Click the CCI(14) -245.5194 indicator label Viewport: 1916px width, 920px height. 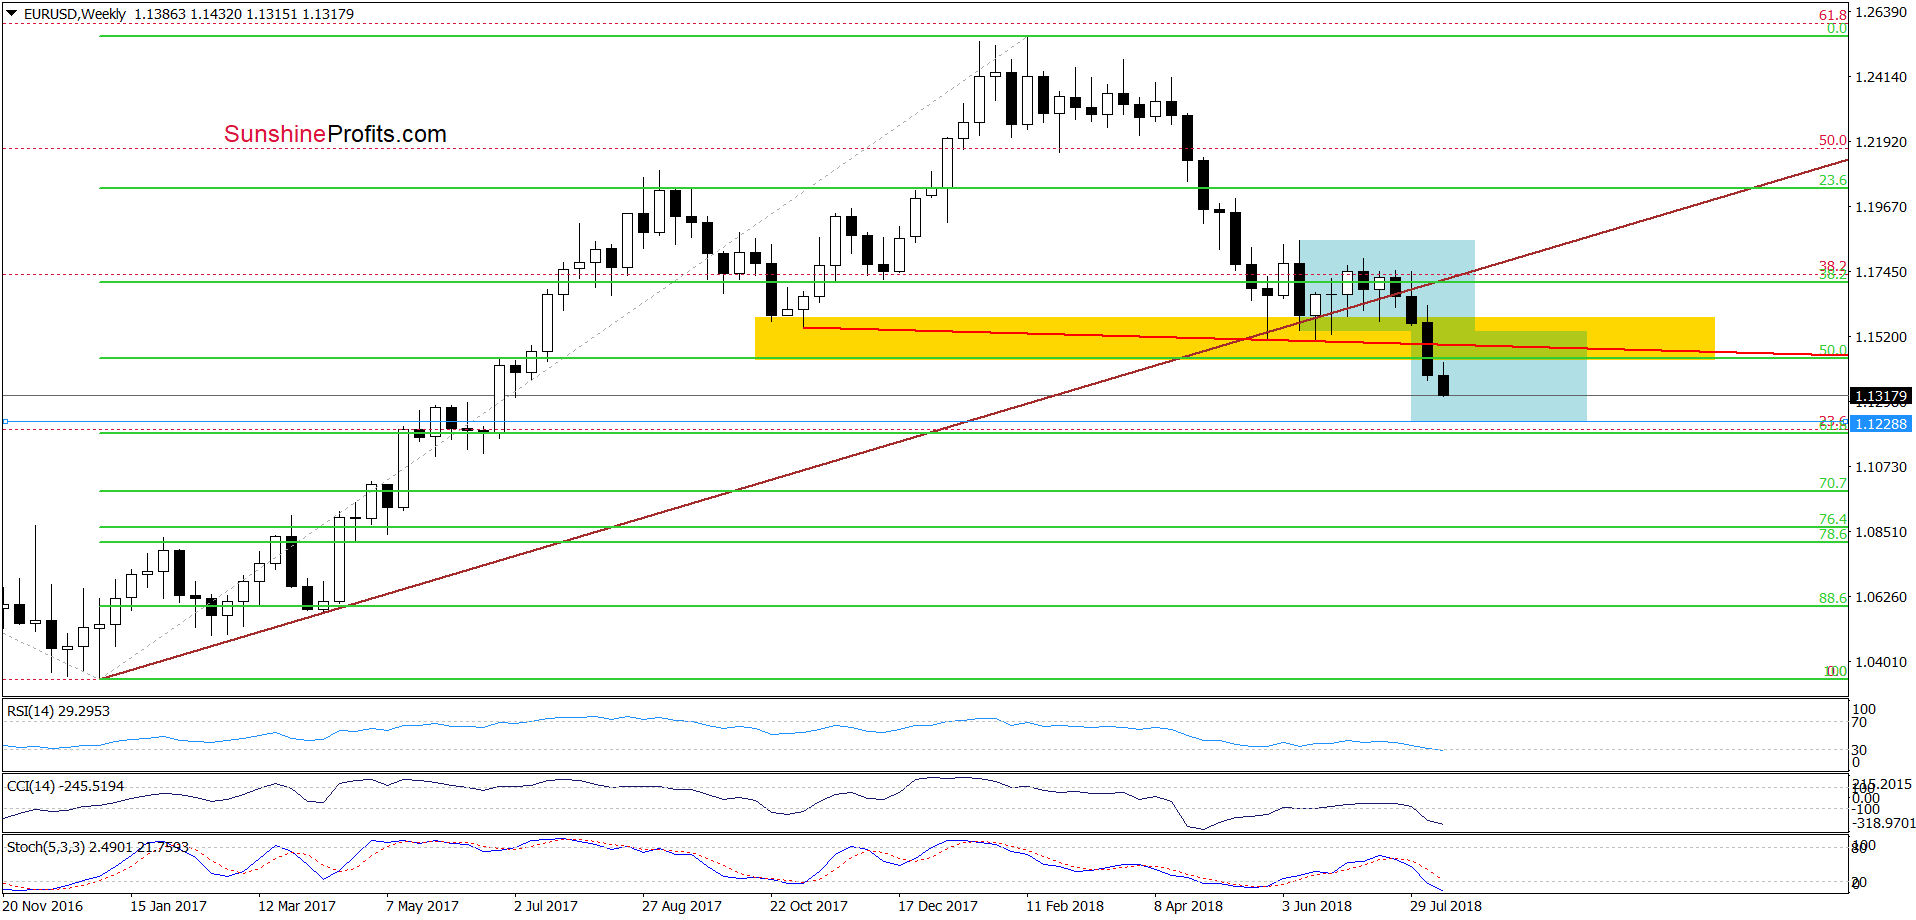[x=65, y=786]
